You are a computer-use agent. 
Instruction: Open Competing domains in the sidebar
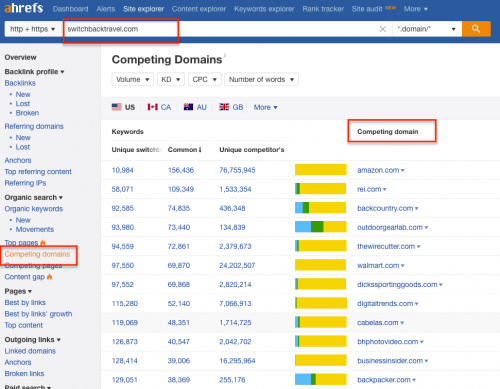pyautogui.click(x=37, y=254)
